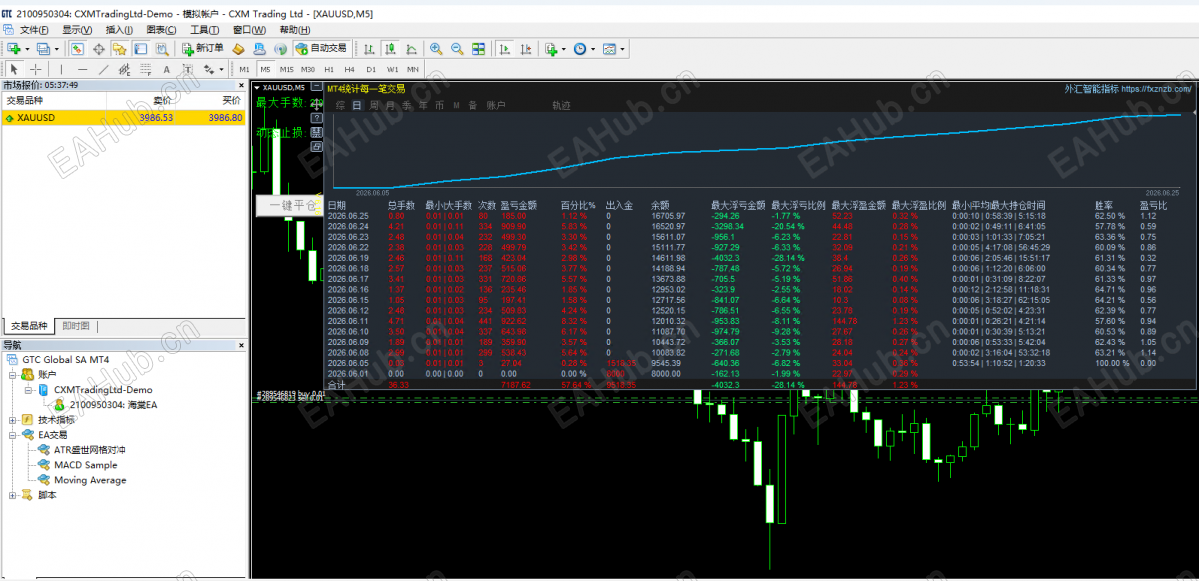Select the 日 daily statistics tab
The height and width of the screenshot is (581, 1199).
(356, 105)
